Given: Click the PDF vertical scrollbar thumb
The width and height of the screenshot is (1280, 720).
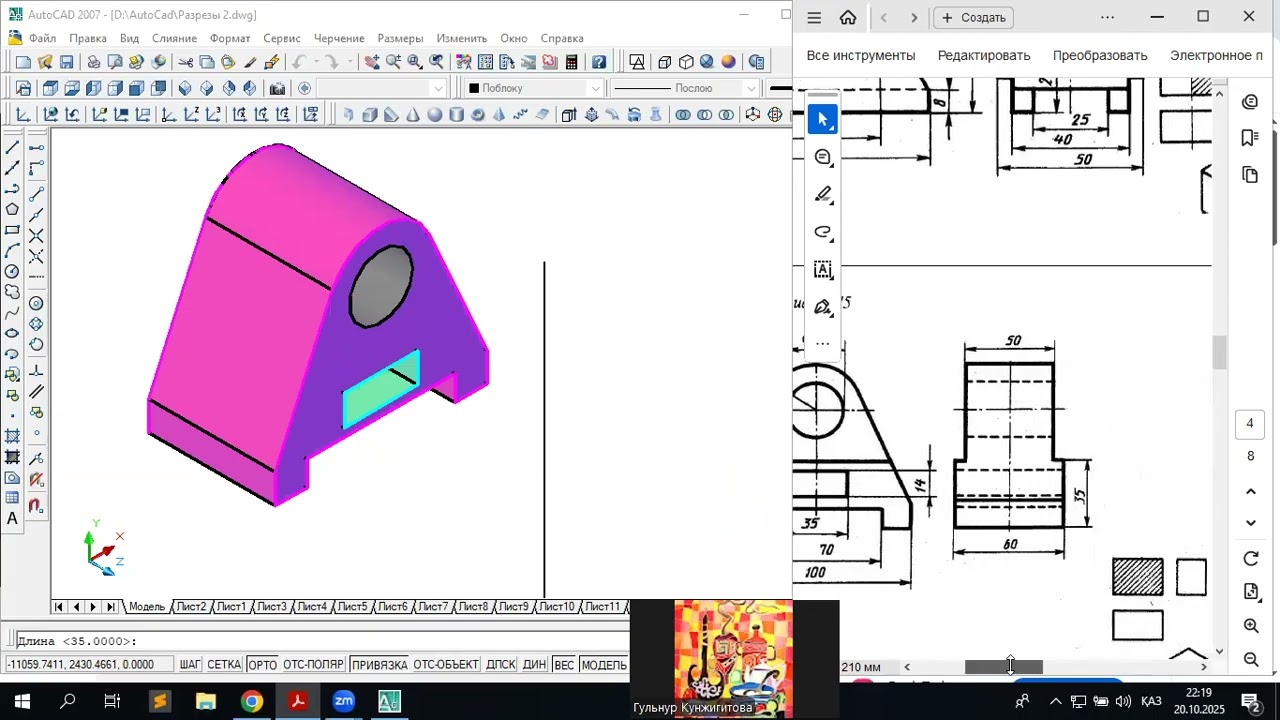Looking at the screenshot, I should click(x=1219, y=352).
